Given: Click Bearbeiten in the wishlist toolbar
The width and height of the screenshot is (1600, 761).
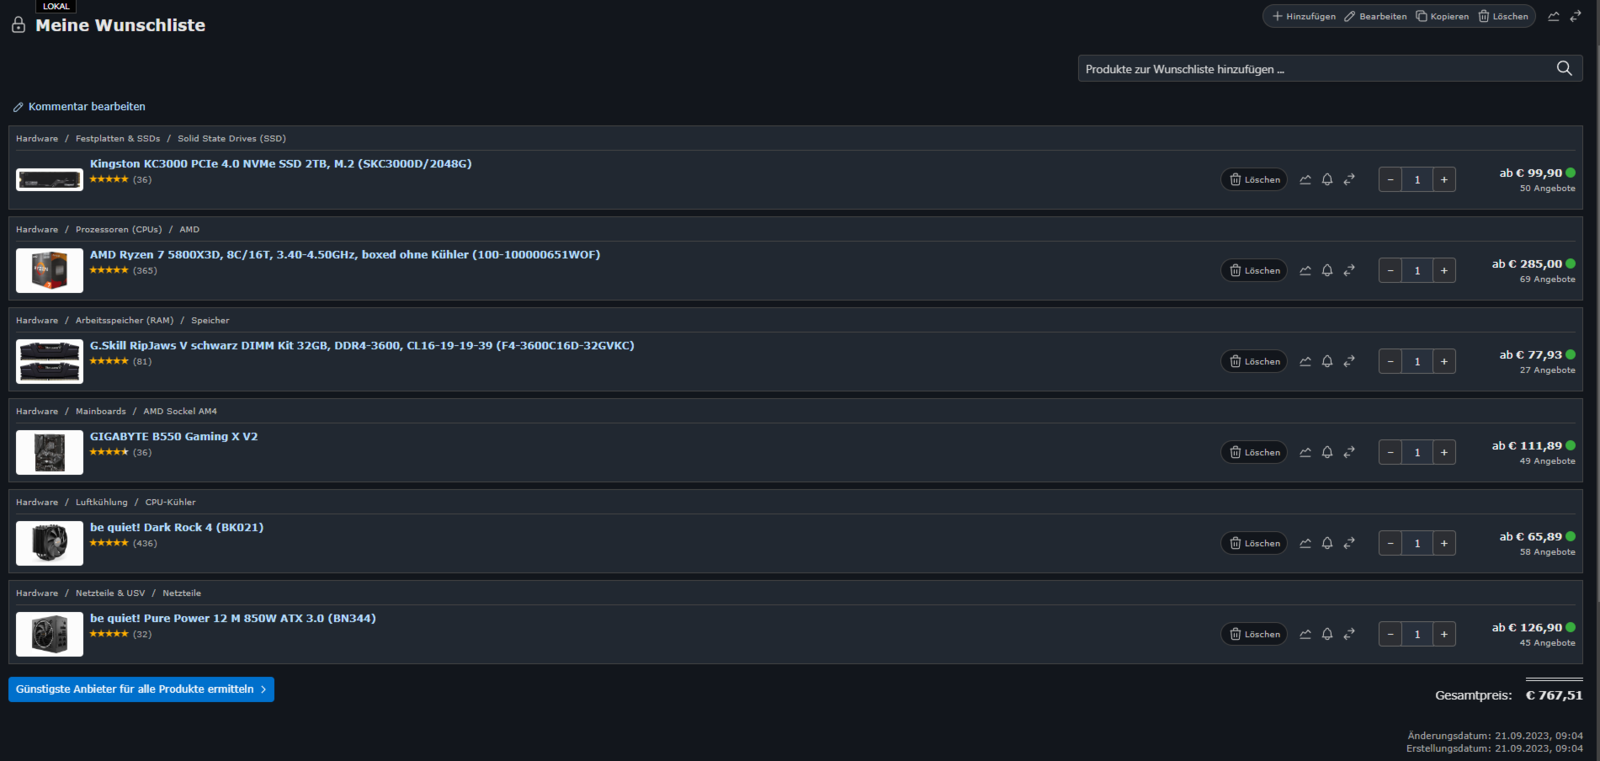Looking at the screenshot, I should pos(1375,16).
